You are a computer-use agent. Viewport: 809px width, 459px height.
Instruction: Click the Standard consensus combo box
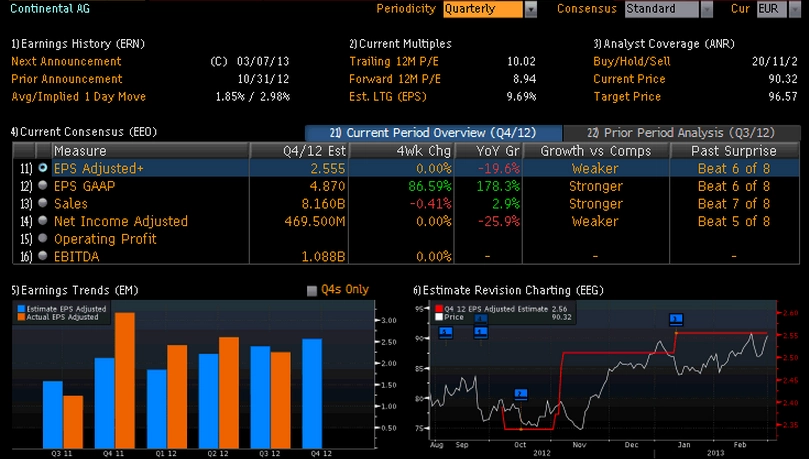coord(662,9)
